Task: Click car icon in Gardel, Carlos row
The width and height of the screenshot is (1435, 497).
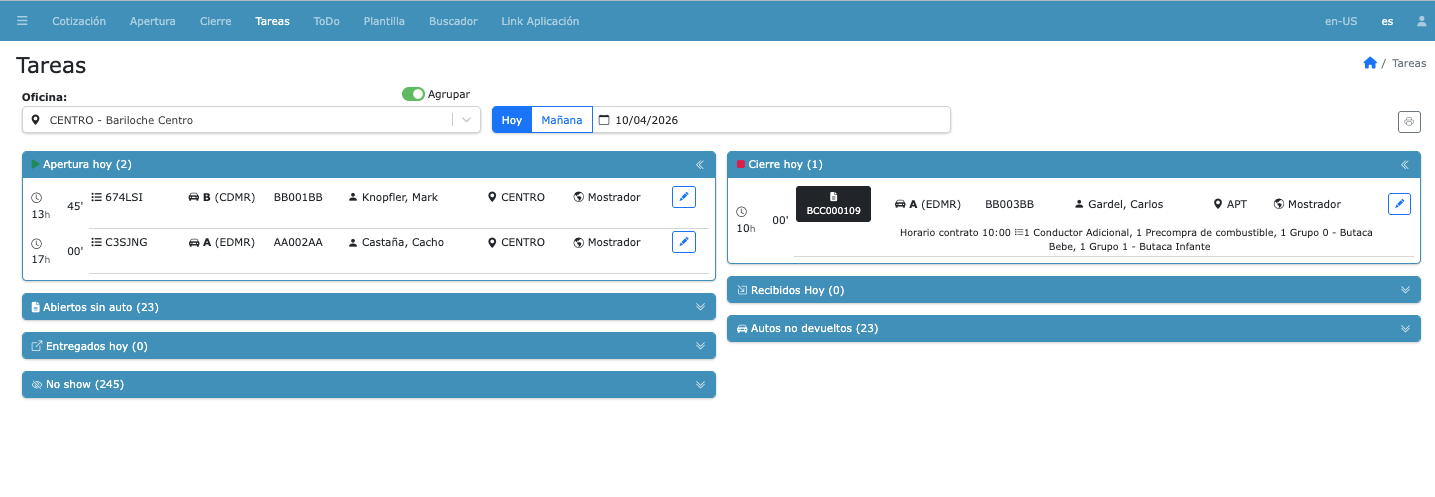Action: point(900,204)
